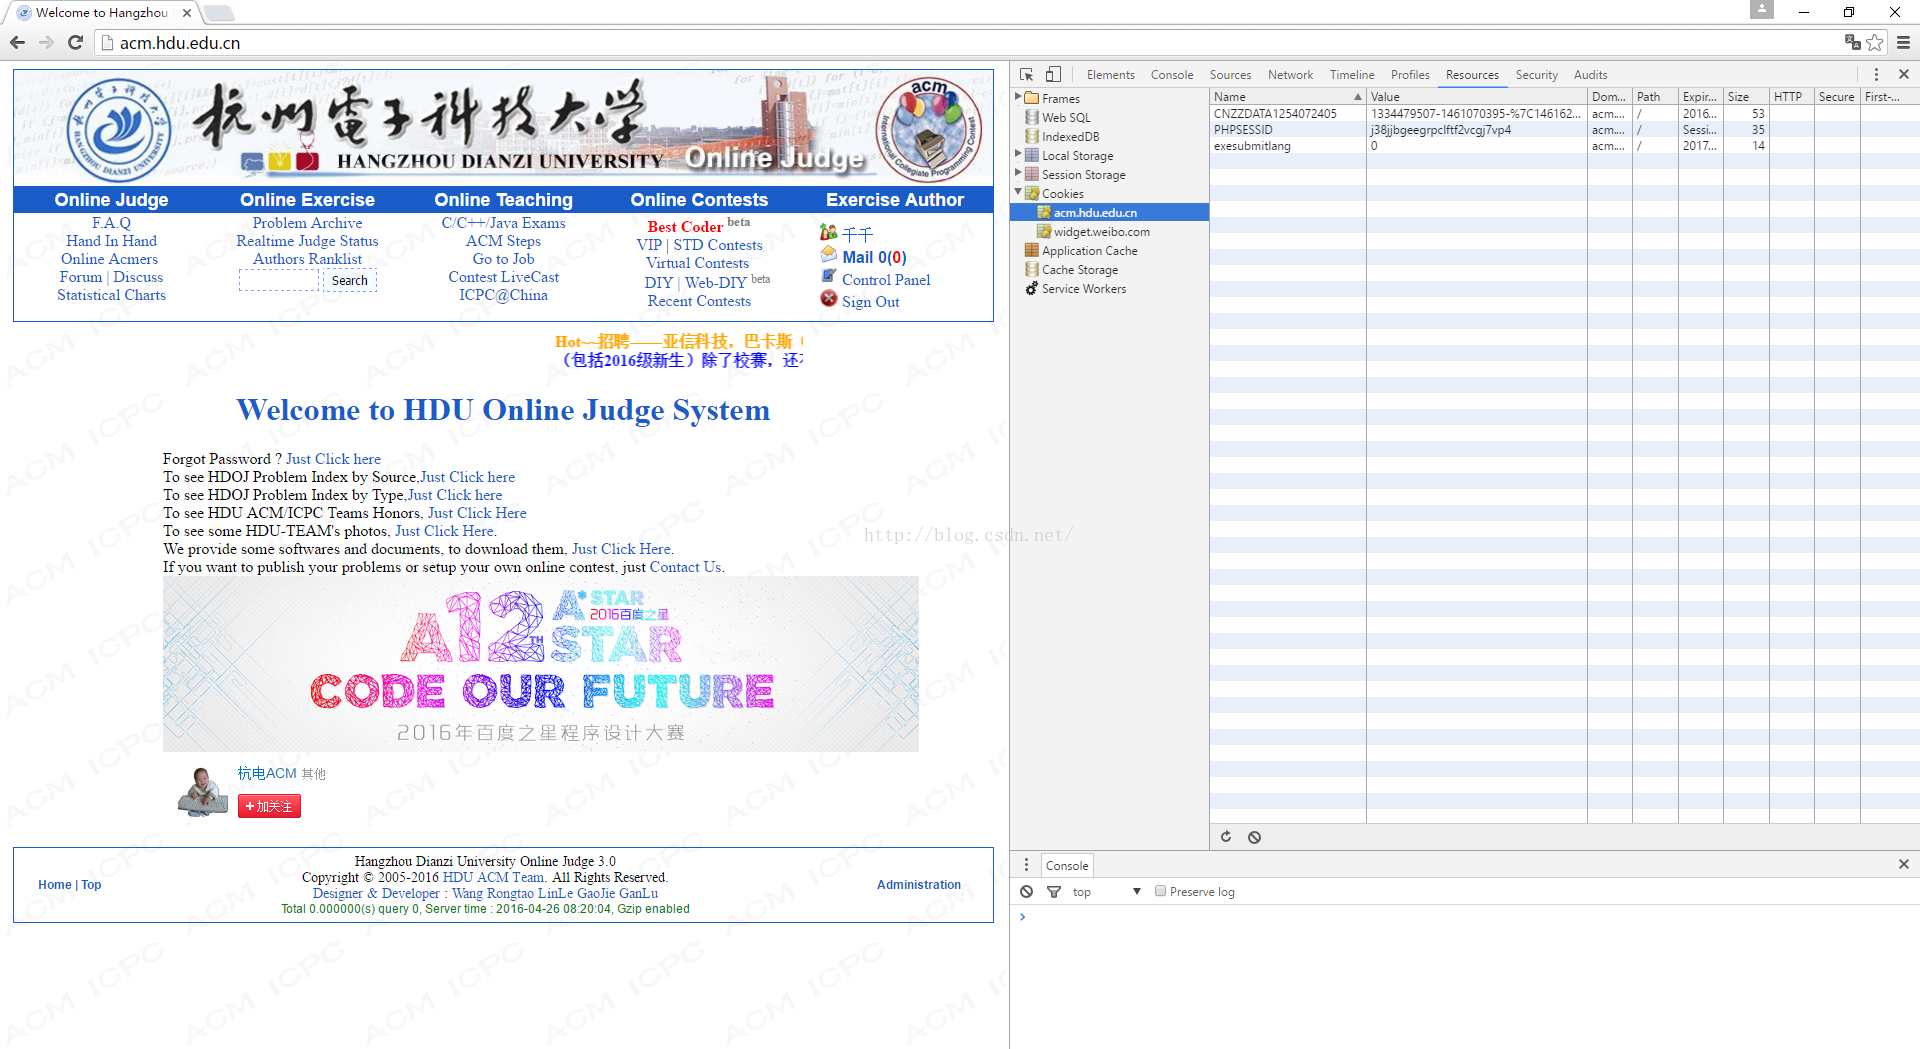Open console drawer options menu
The image size is (1920, 1049).
tap(1026, 865)
